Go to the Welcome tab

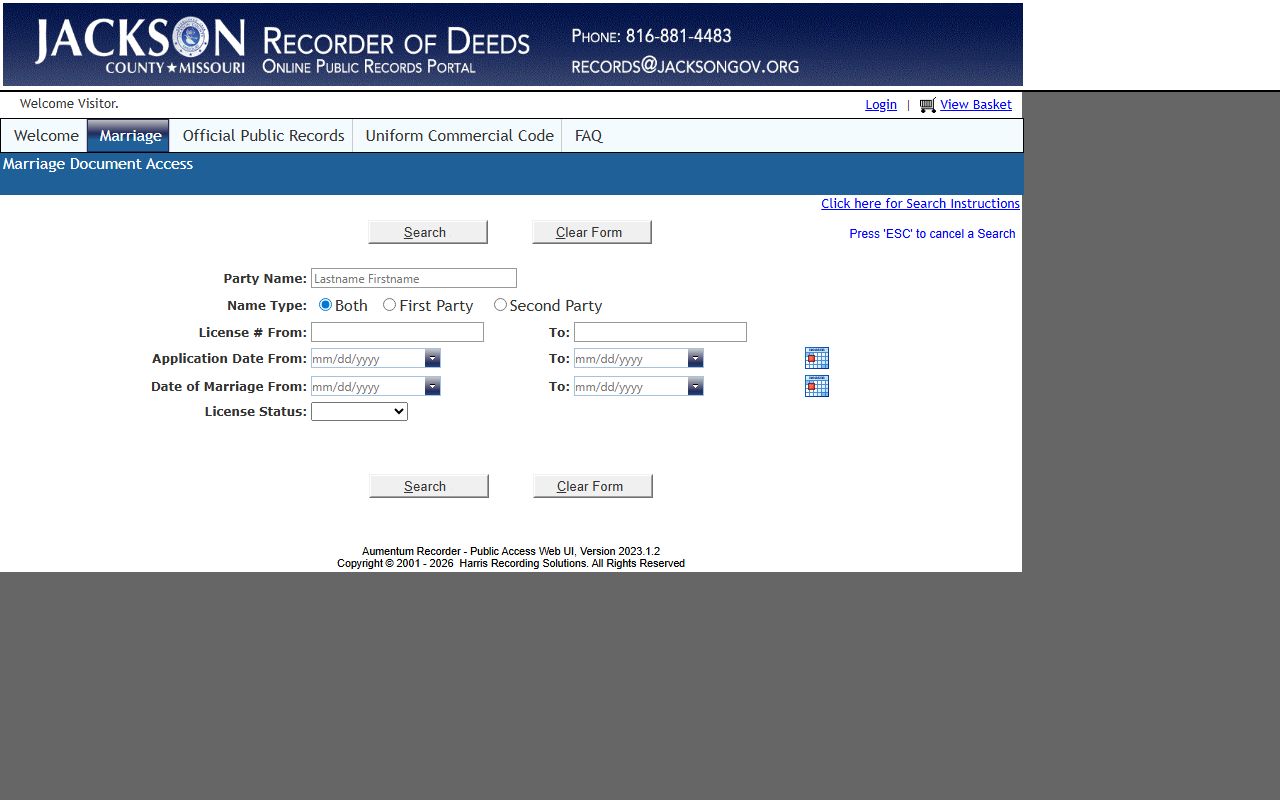pyautogui.click(x=46, y=135)
